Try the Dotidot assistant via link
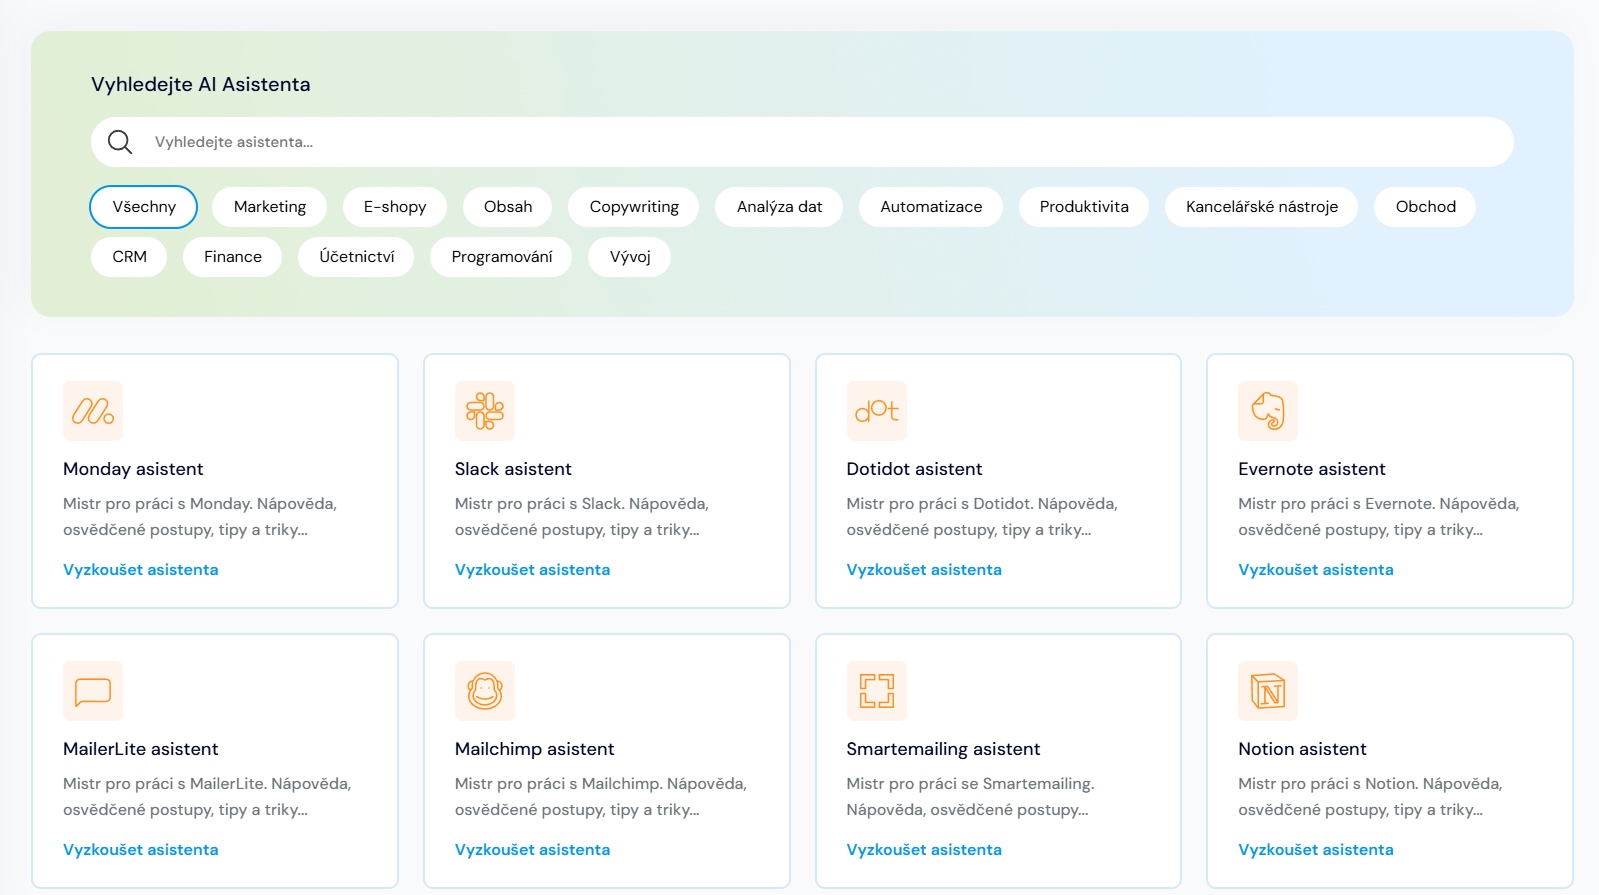The width and height of the screenshot is (1599, 895). tap(924, 570)
